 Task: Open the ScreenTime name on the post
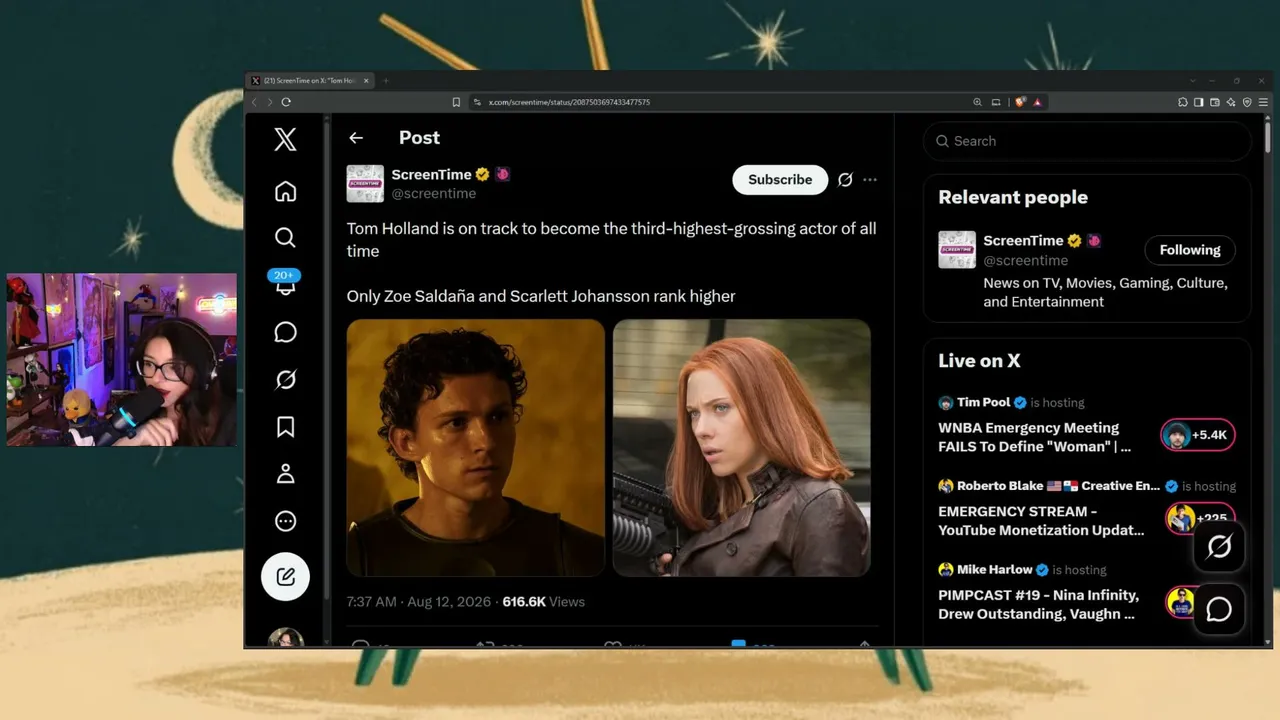click(431, 174)
